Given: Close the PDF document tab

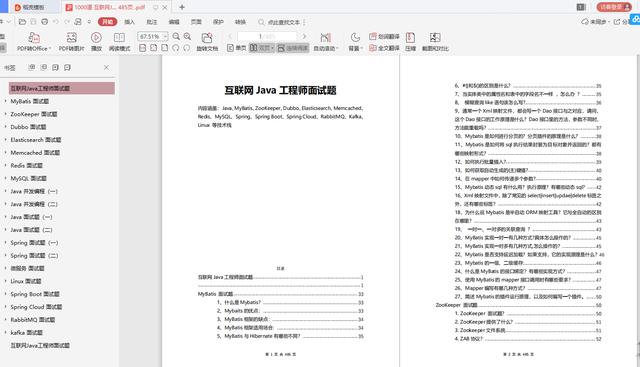Looking at the screenshot, I should point(165,7).
